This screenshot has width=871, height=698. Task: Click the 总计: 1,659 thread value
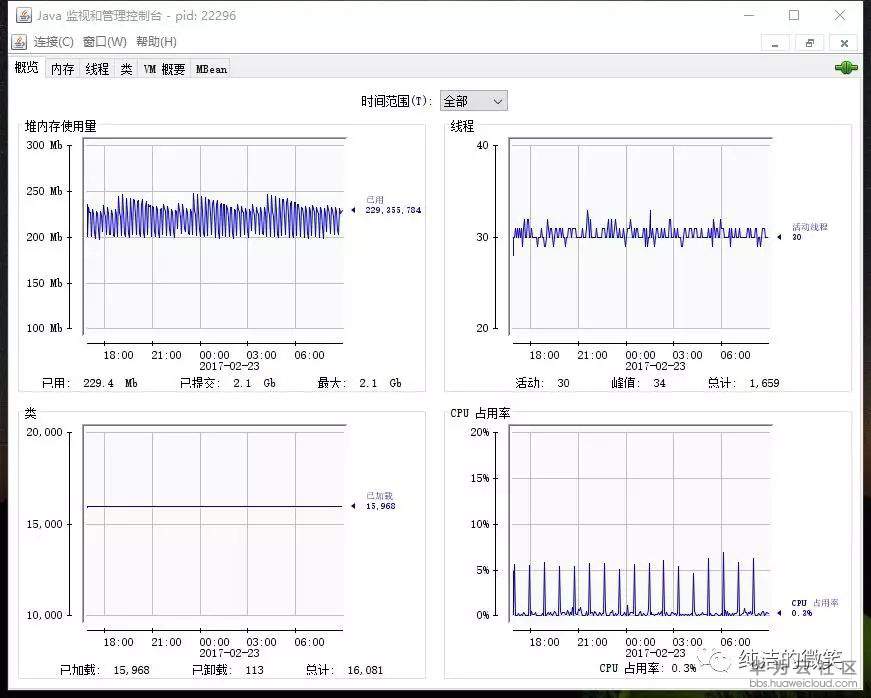(x=743, y=383)
